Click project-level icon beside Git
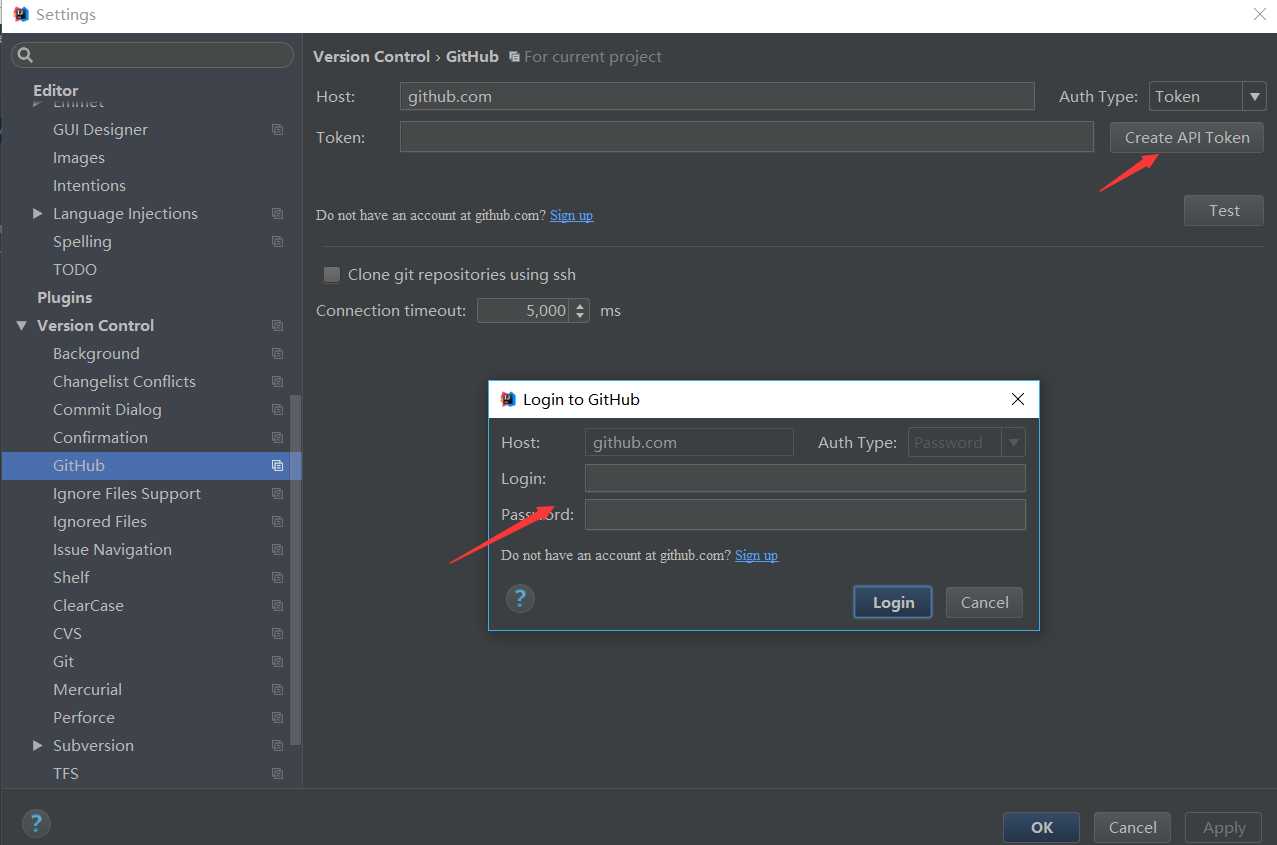Viewport: 1277px width, 845px height. pyautogui.click(x=277, y=662)
